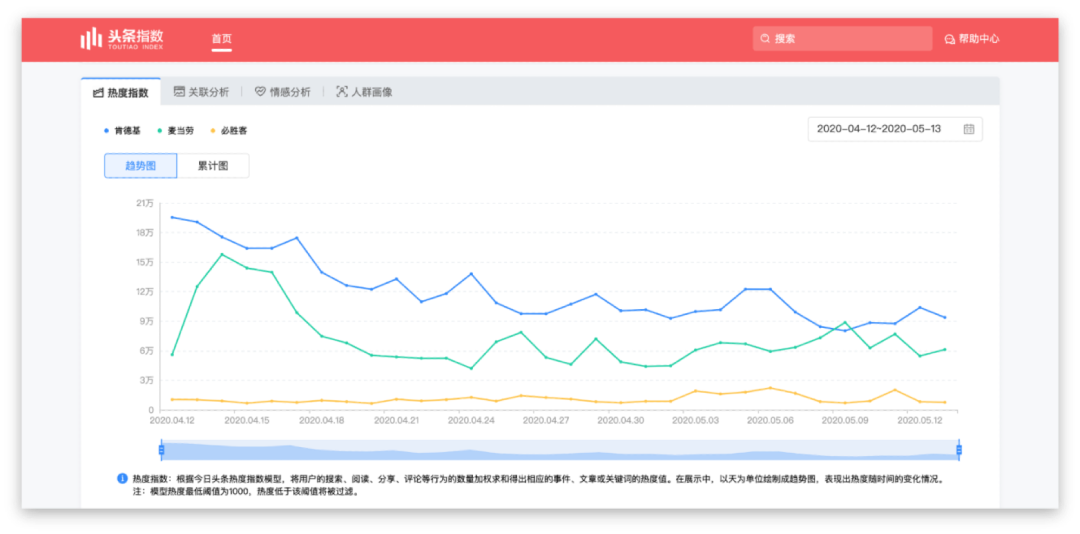This screenshot has height=534, width=1080.
Task: Click the right handle of range slider
Action: click(x=959, y=450)
